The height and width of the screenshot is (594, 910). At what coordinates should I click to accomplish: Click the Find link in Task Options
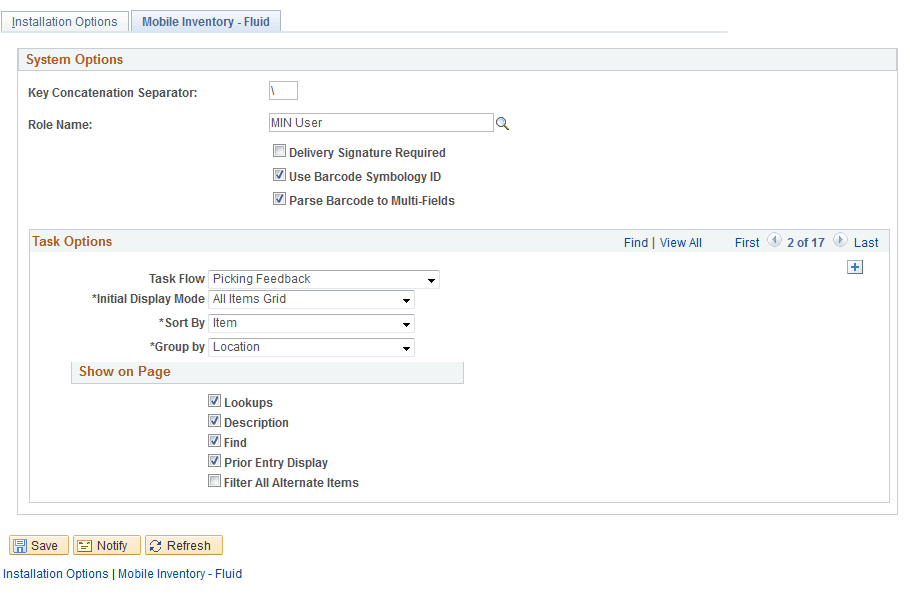pos(636,242)
